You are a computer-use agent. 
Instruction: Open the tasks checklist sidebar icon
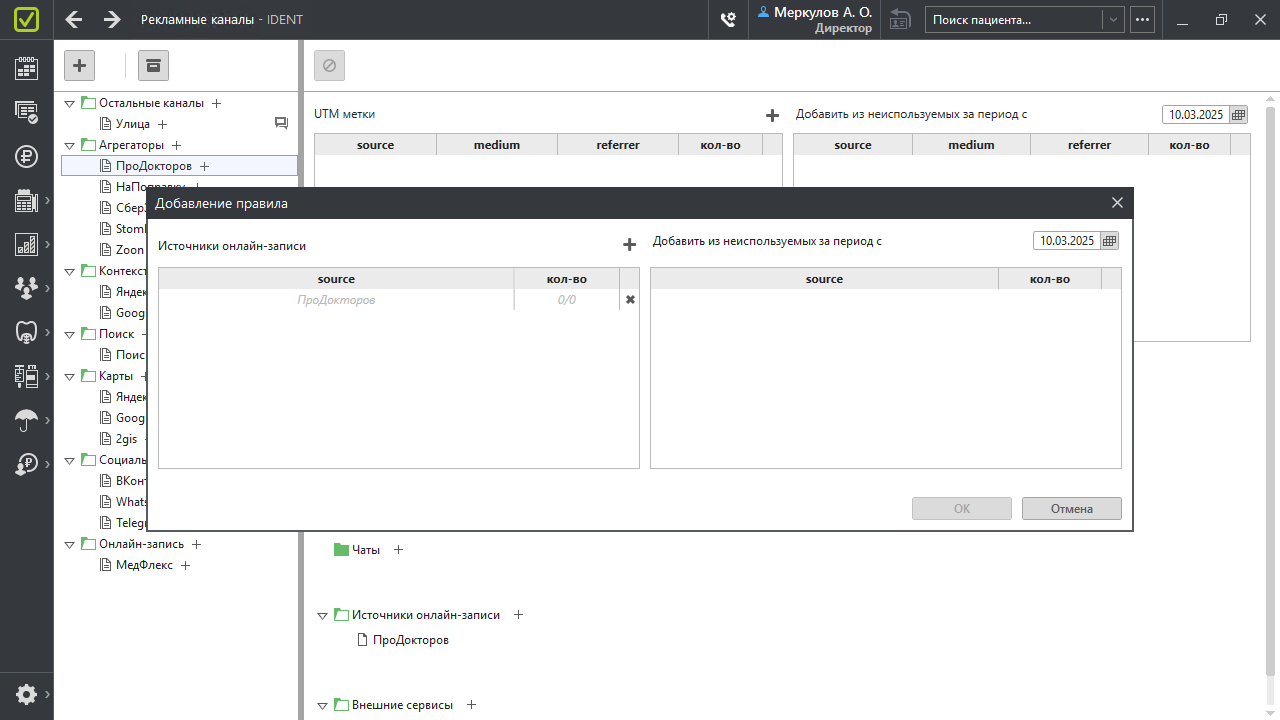pyautogui.click(x=27, y=112)
